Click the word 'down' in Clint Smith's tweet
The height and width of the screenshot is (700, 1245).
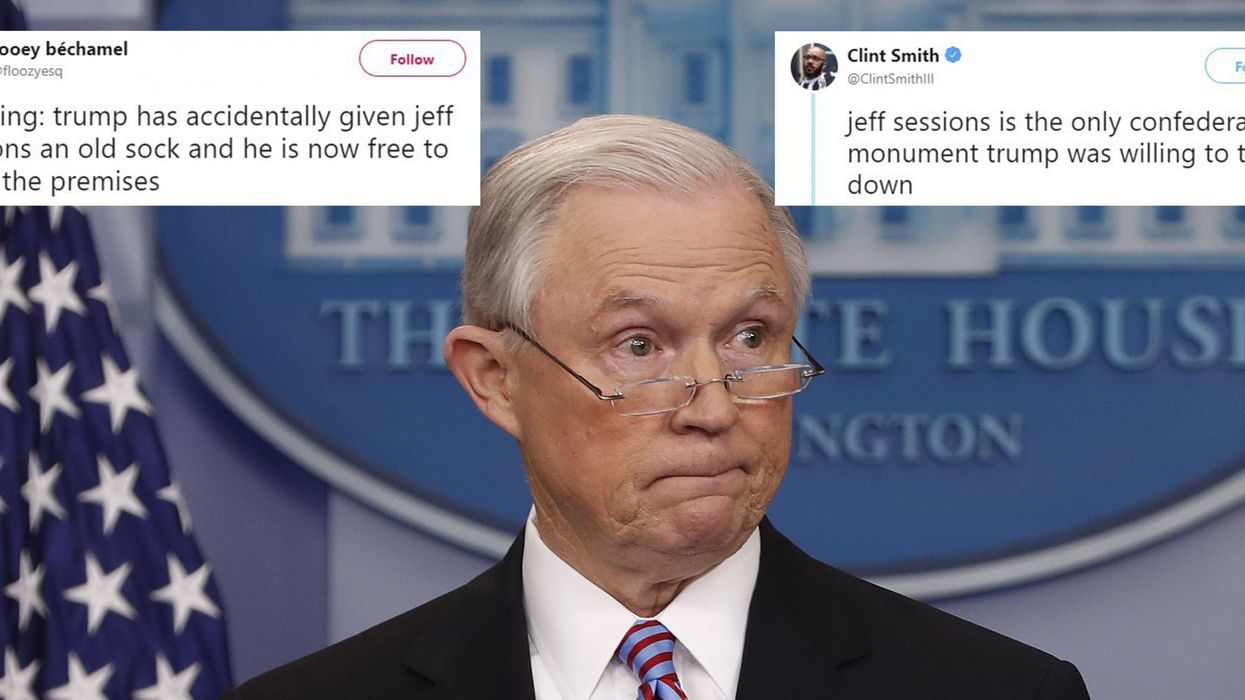tap(880, 185)
